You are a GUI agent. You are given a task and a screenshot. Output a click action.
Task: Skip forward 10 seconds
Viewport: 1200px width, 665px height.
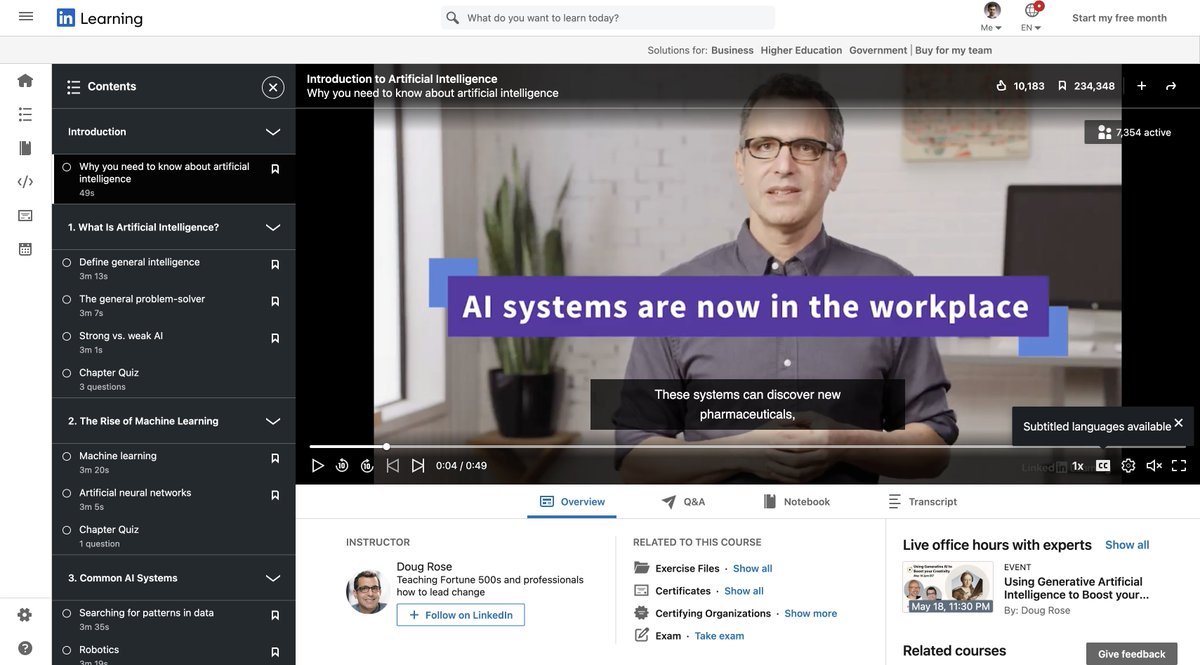coord(367,465)
